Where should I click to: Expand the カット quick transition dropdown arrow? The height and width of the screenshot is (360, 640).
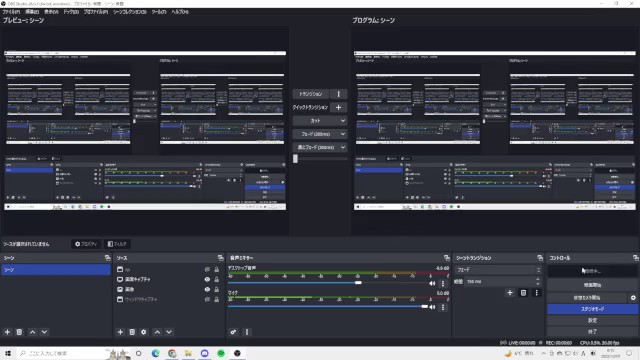[x=343, y=121]
